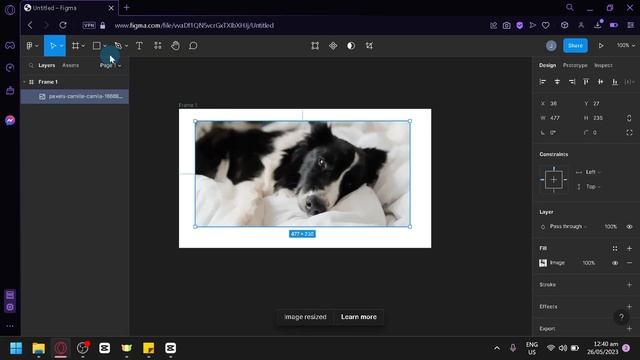Image resolution: width=640 pixels, height=360 pixels.
Task: Click the Create component icon
Action: click(x=333, y=46)
